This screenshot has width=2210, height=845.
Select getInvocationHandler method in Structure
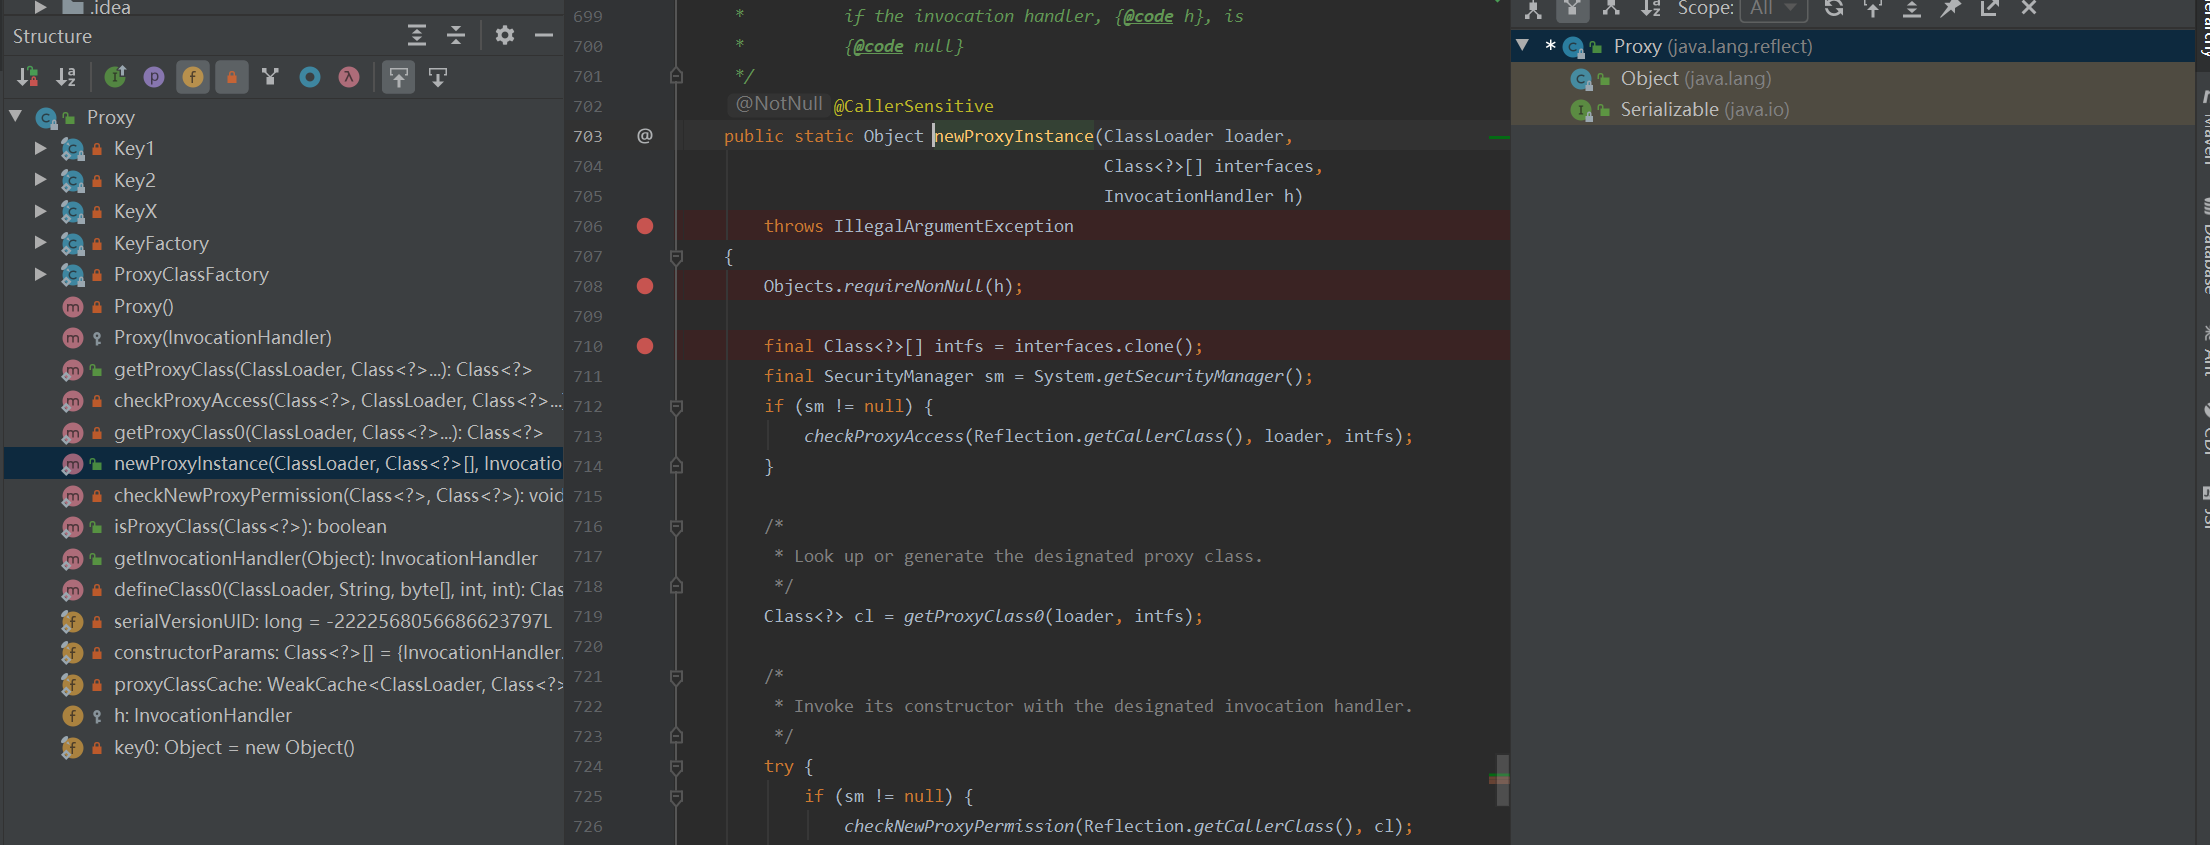click(x=325, y=558)
